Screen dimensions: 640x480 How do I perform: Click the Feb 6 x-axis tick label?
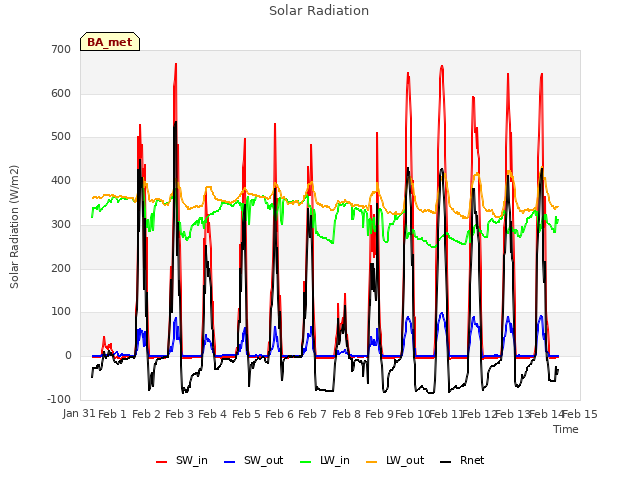tap(279, 414)
